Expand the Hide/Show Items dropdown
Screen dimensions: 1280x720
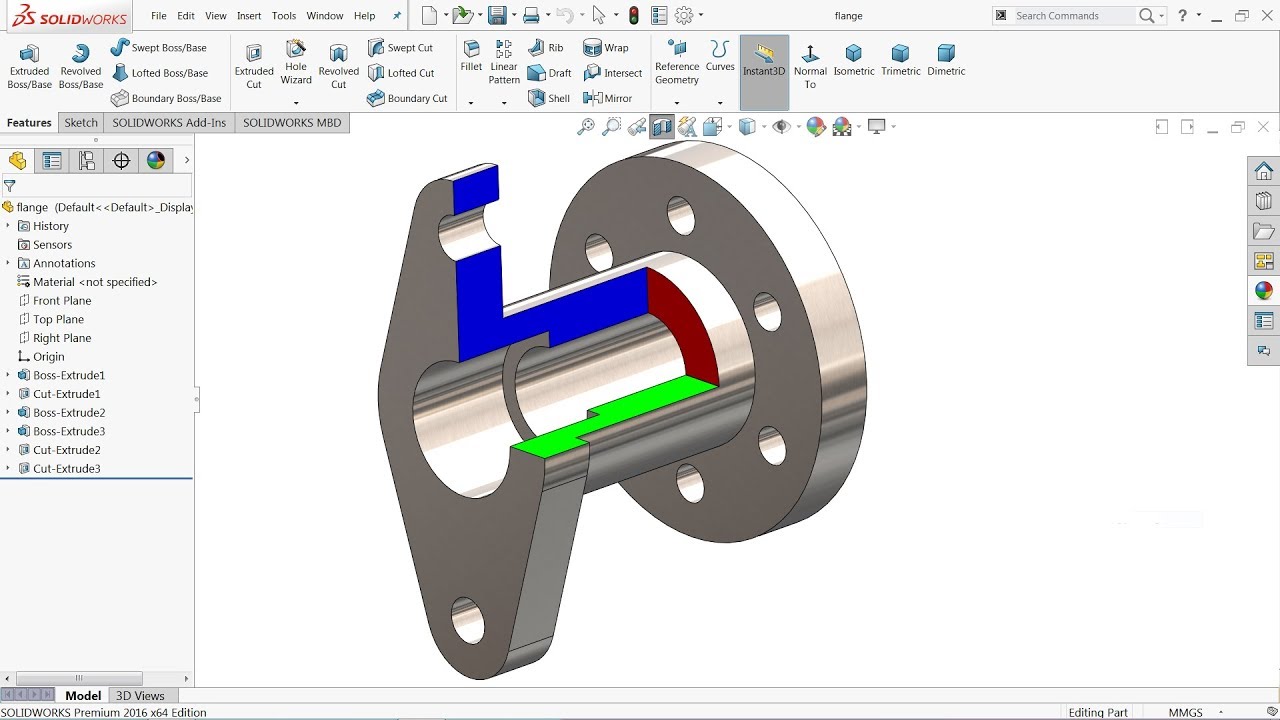coord(798,127)
